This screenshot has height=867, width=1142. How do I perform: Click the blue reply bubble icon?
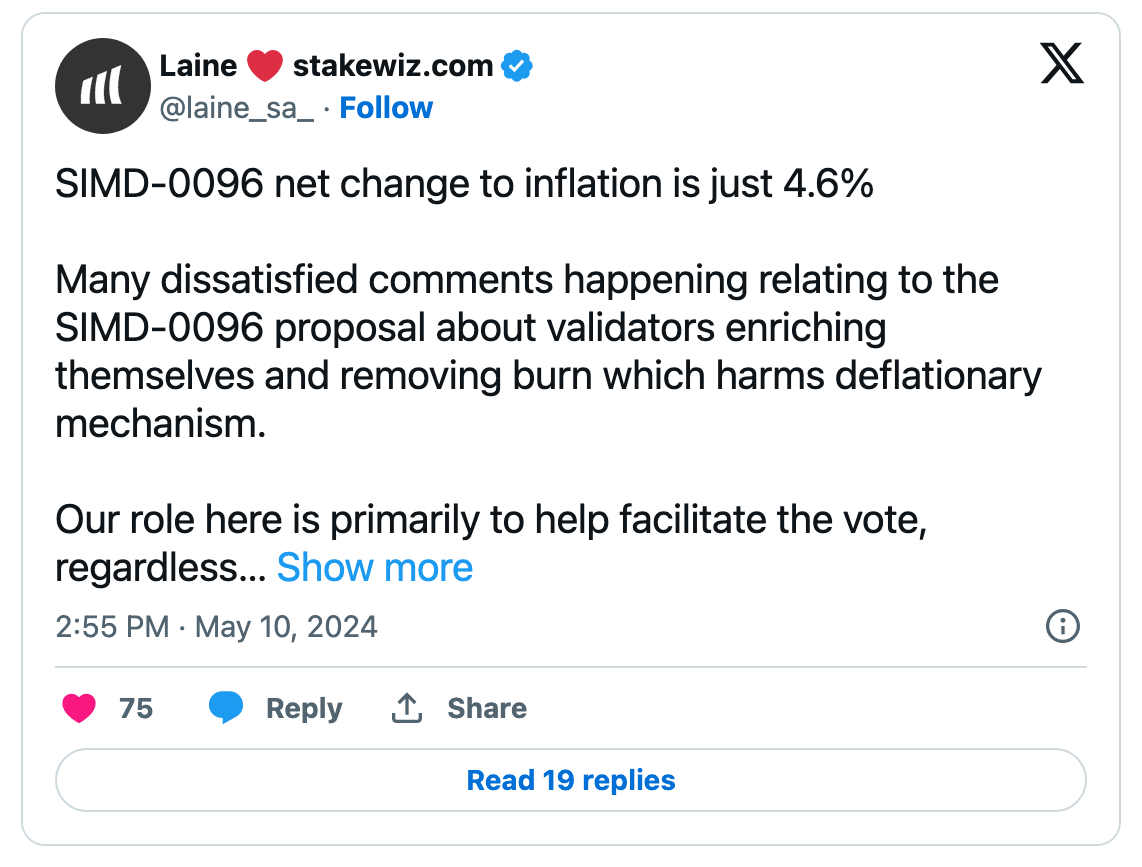[x=226, y=708]
